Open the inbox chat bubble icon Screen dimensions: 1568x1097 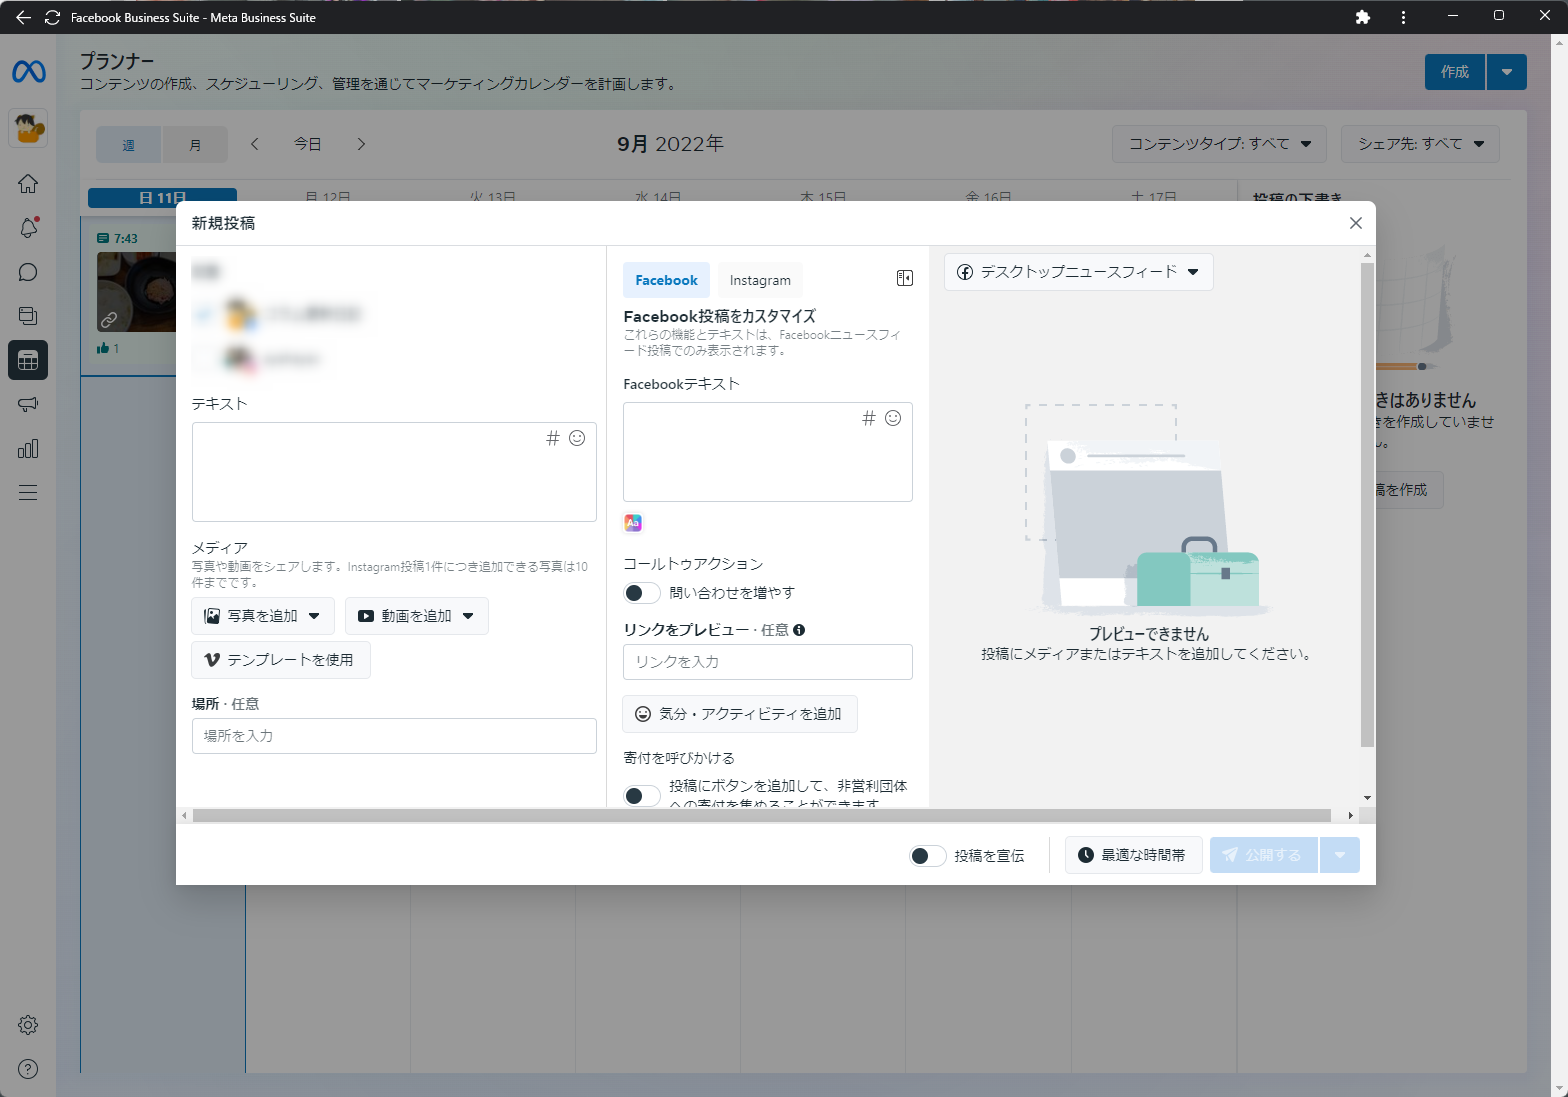(x=28, y=272)
